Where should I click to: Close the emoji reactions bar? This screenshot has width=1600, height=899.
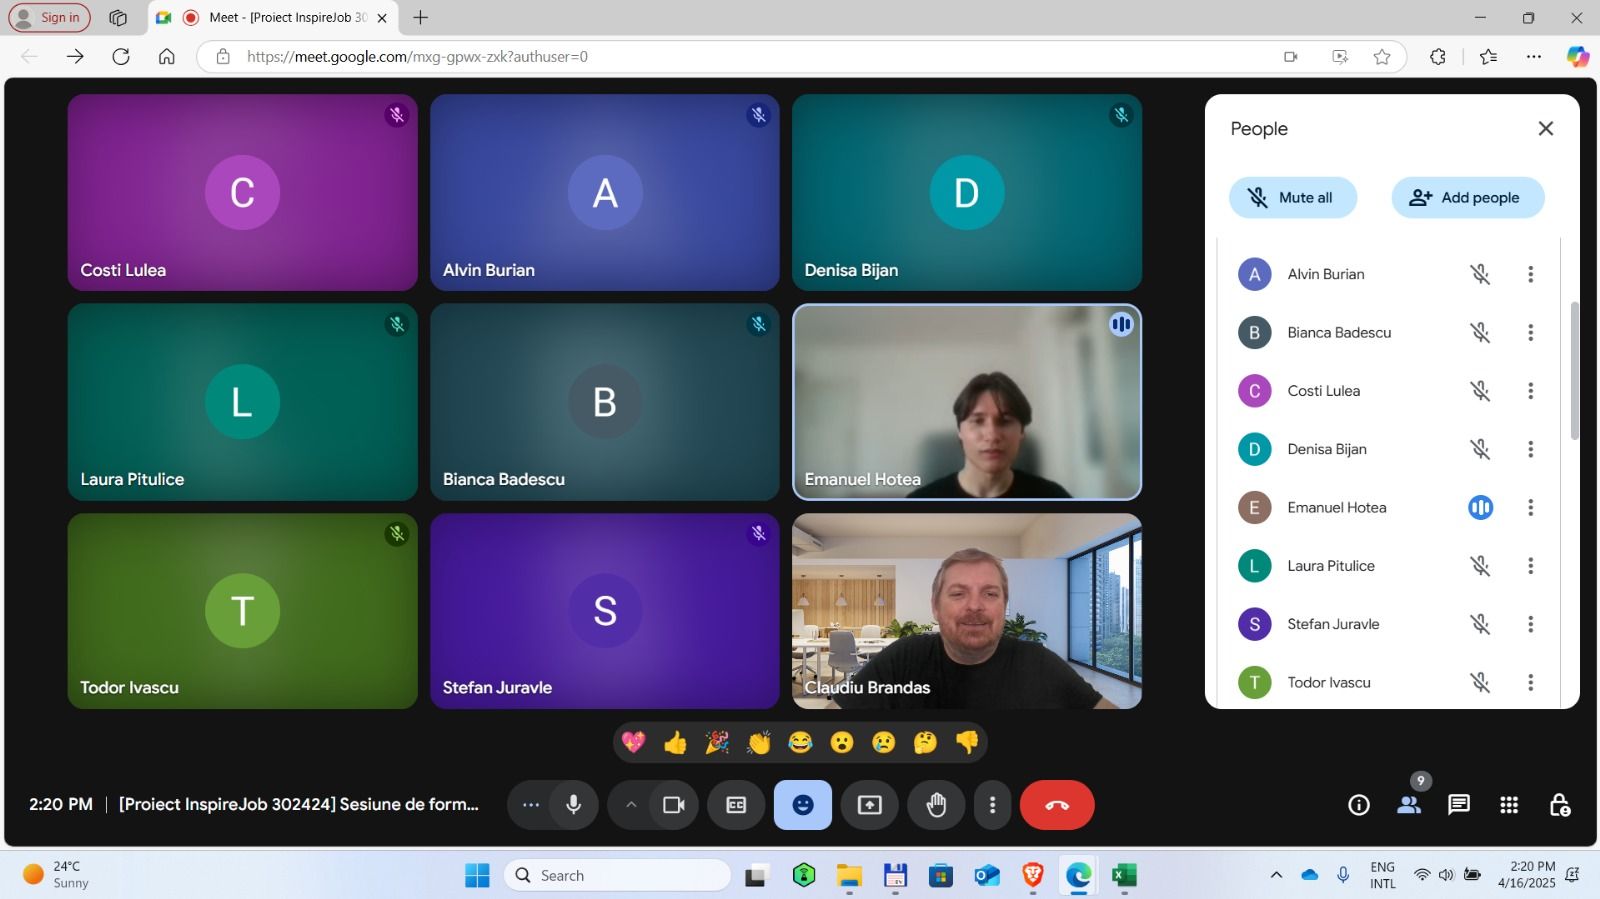803,805
